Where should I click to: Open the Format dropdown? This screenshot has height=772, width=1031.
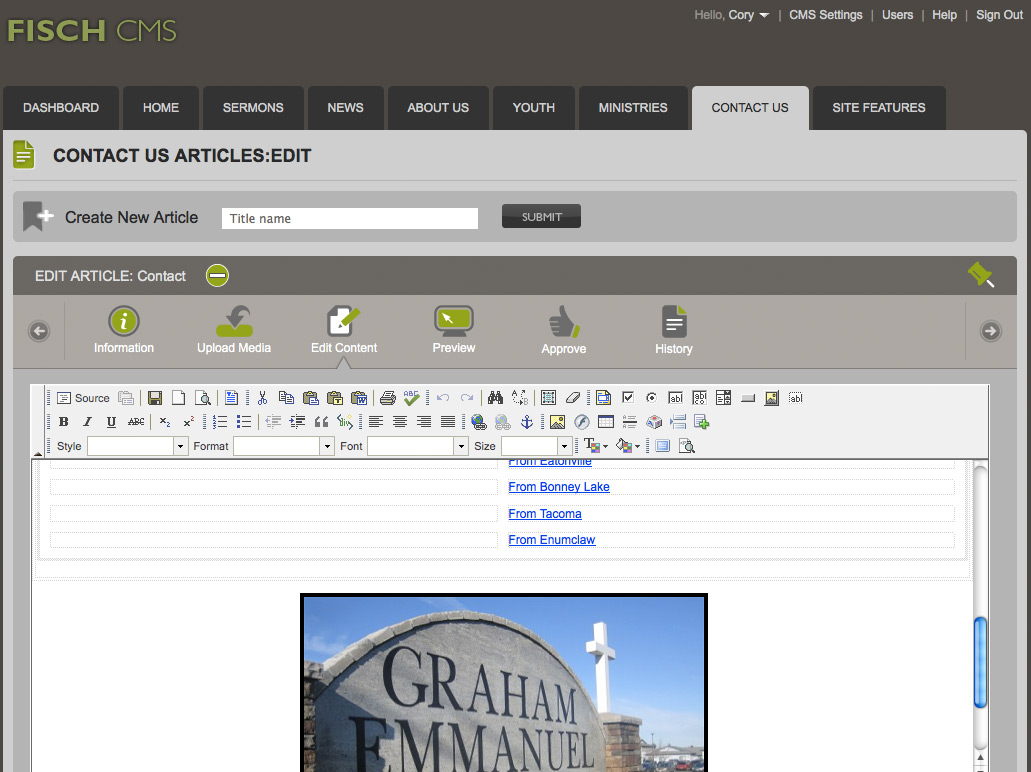(284, 446)
